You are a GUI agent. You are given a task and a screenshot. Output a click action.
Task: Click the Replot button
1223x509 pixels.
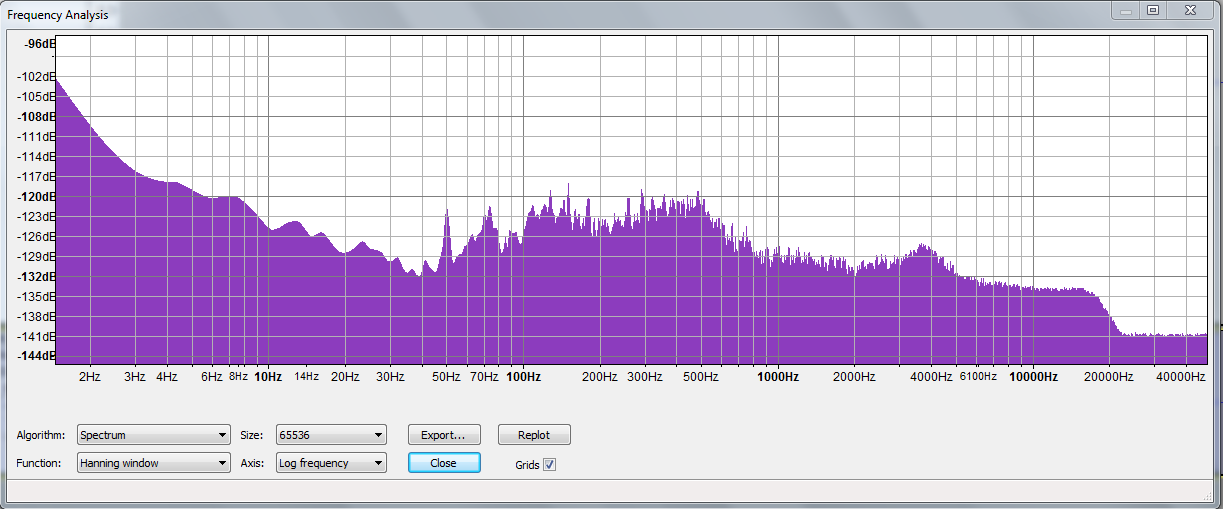pos(534,435)
